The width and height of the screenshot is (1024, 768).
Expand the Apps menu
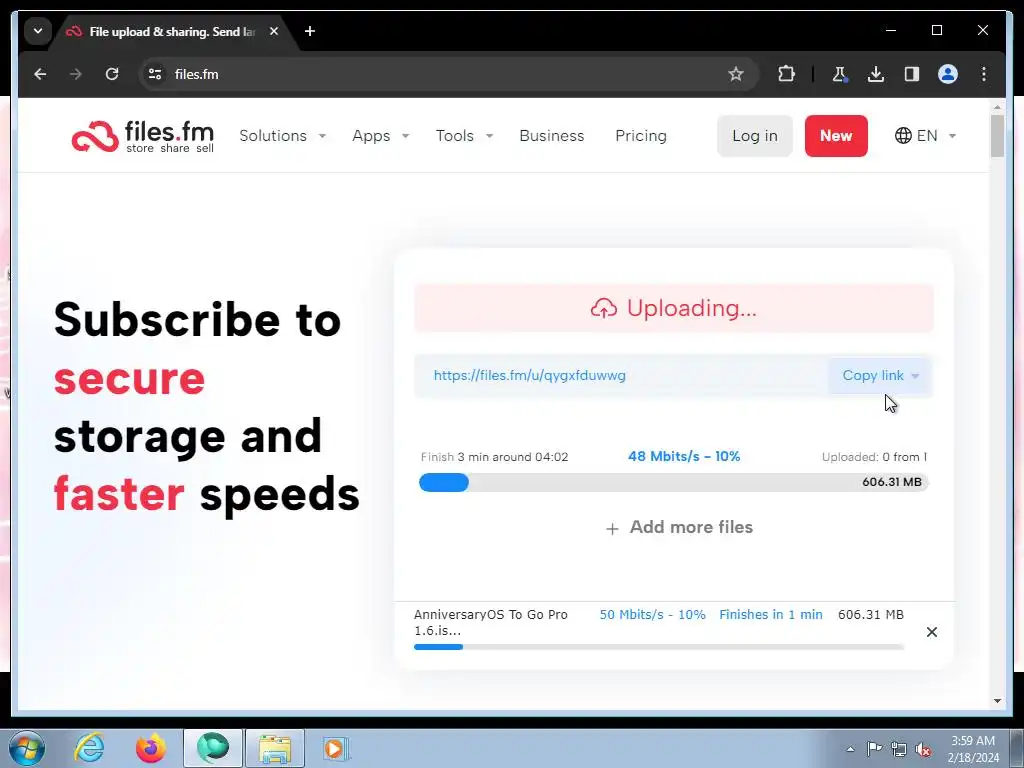point(381,136)
